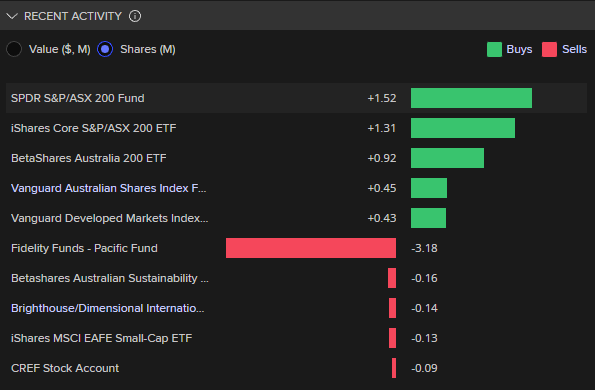Select the Value ($, M) radio button
Image resolution: width=595 pixels, height=390 pixels.
[x=14, y=49]
